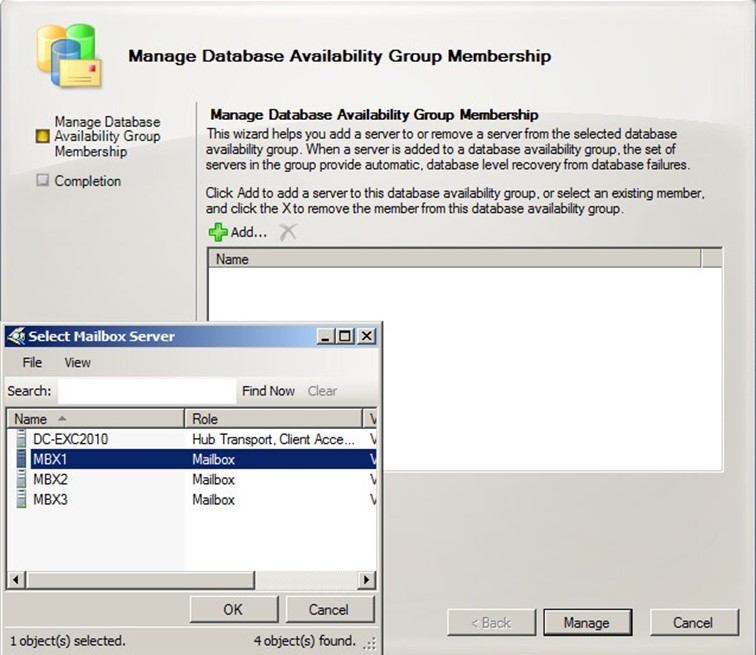The width and height of the screenshot is (756, 655).
Task: Click the MBX2 server icon
Action: tap(21, 479)
